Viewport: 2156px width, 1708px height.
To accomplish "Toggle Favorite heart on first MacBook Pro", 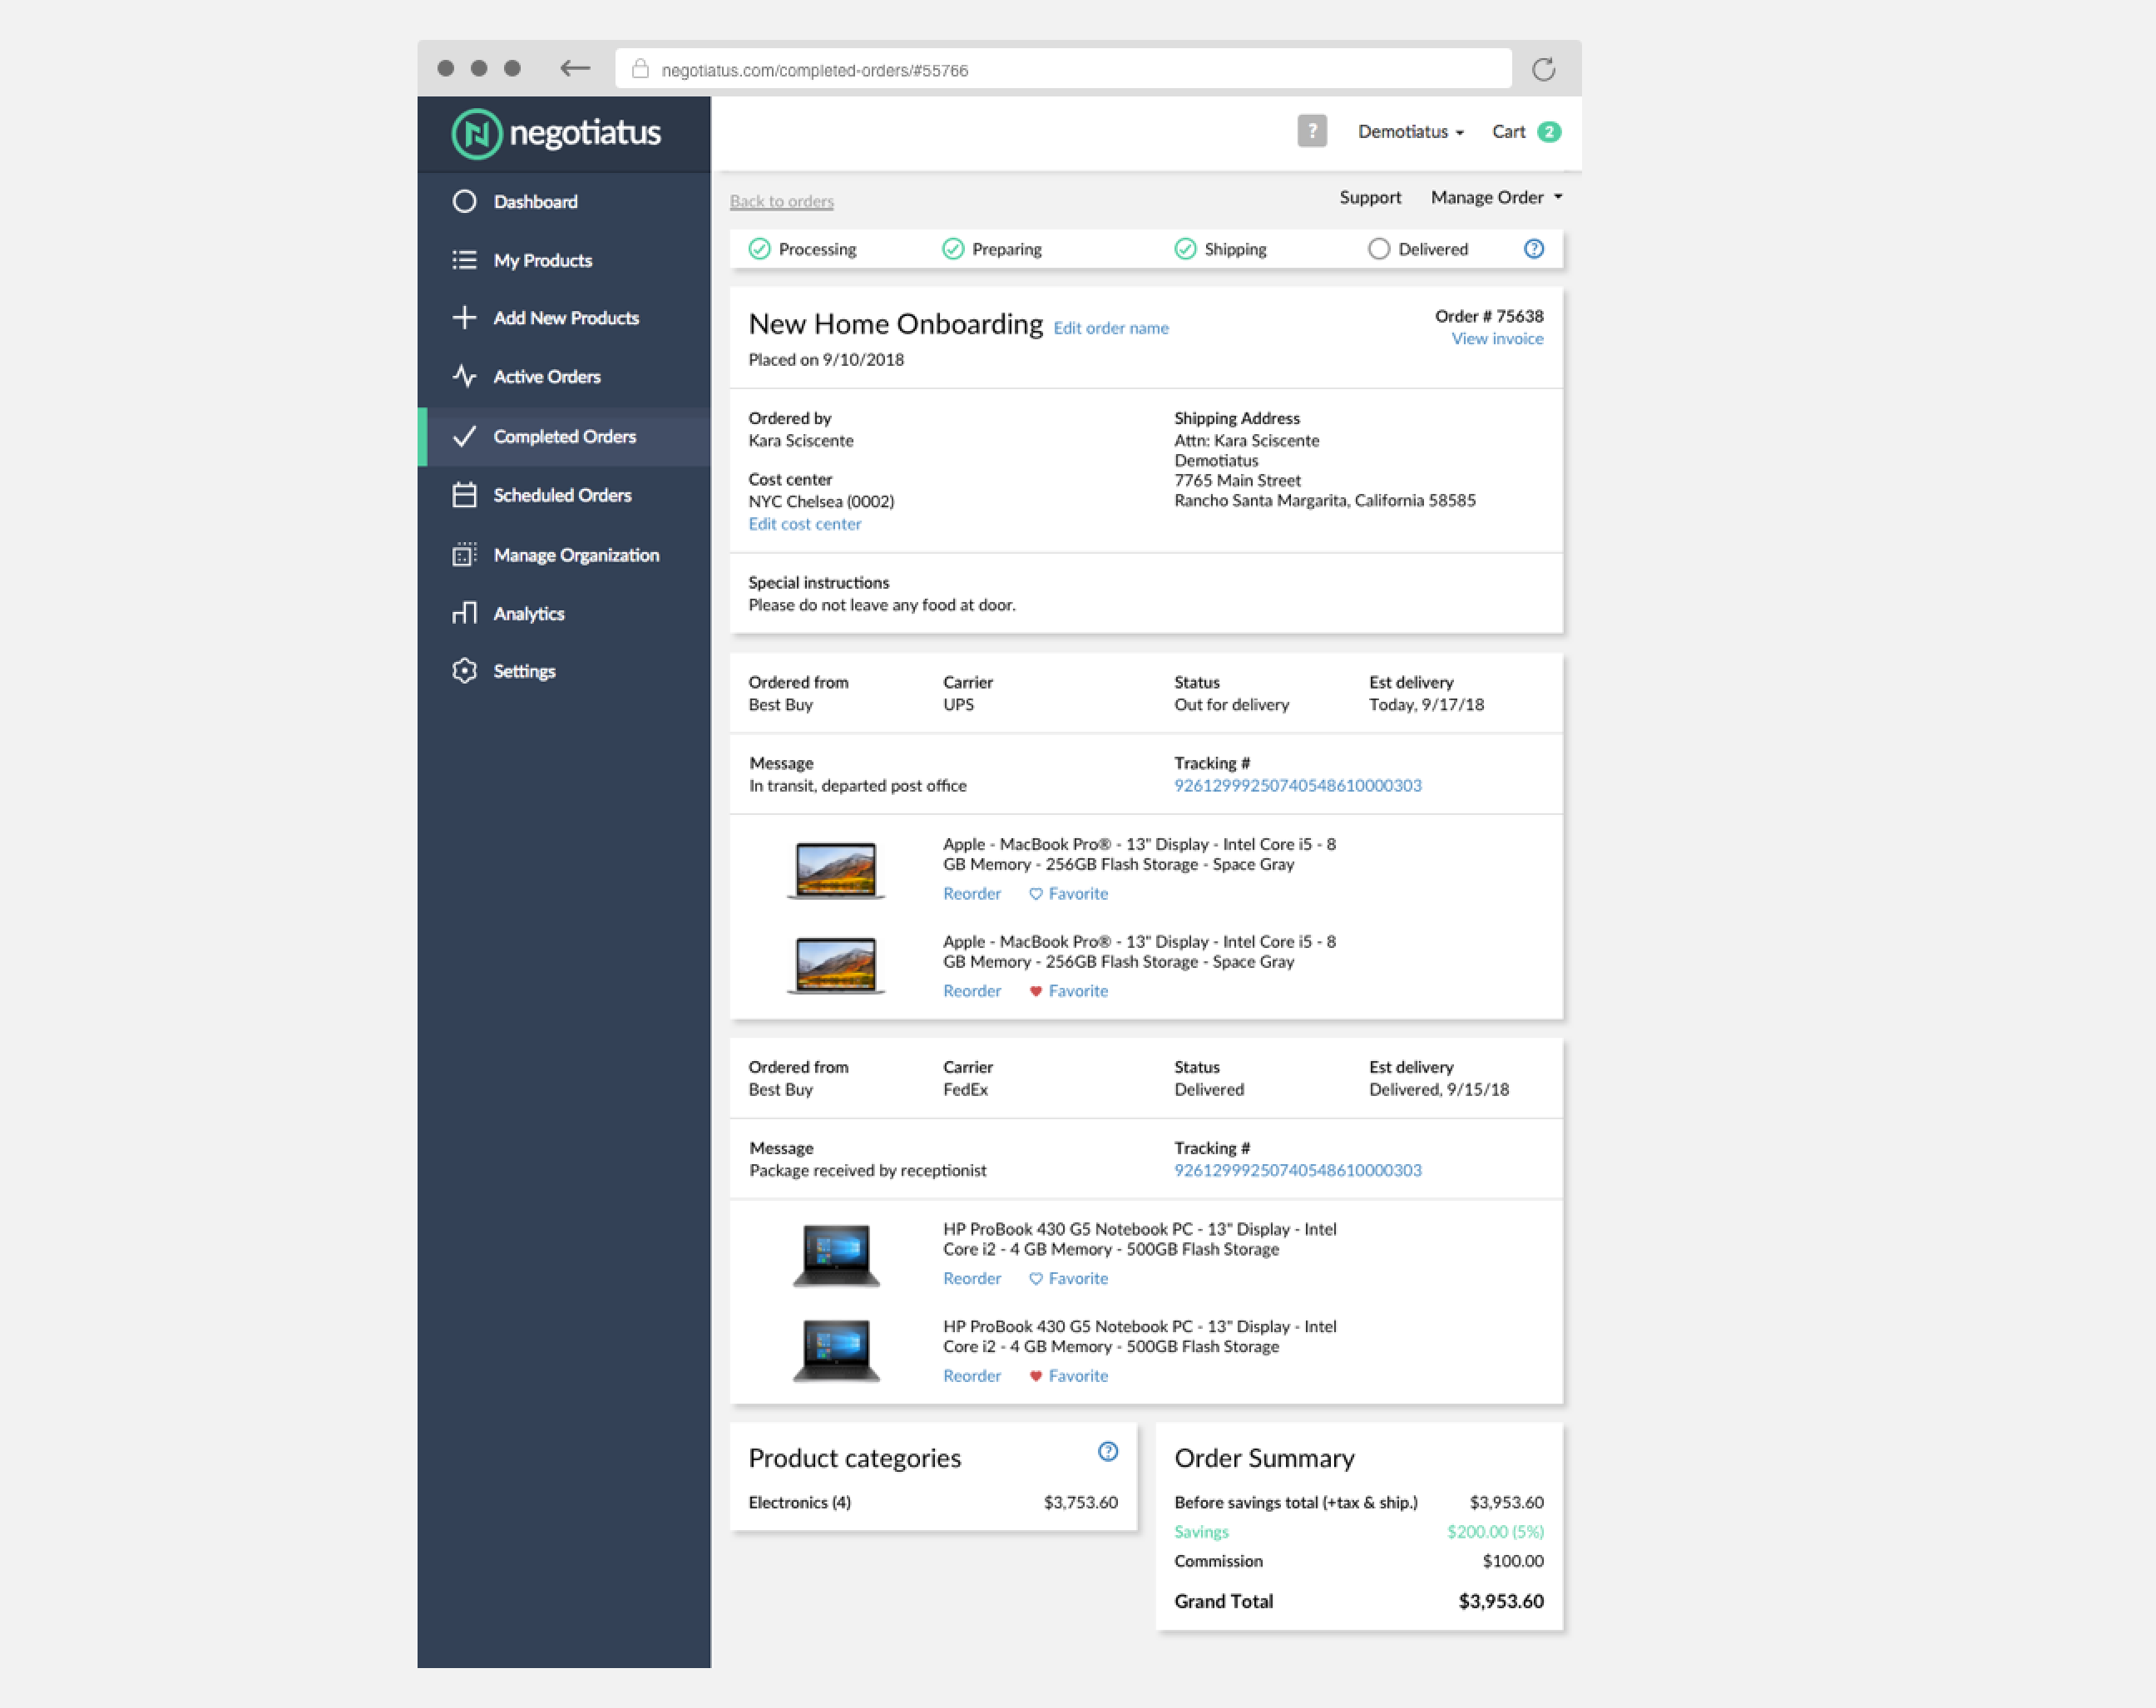I will pyautogui.click(x=1035, y=894).
